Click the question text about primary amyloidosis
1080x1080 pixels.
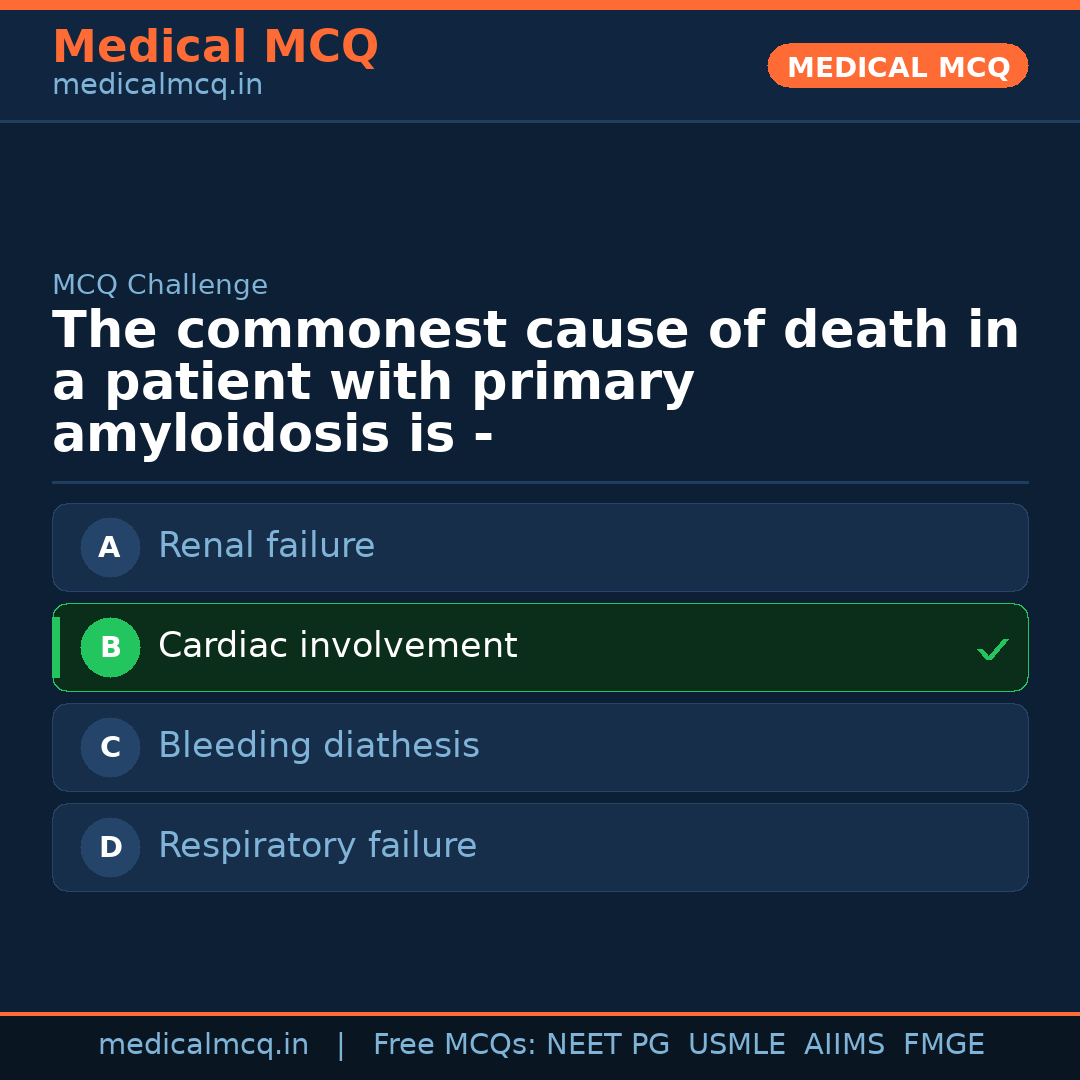pyautogui.click(x=536, y=380)
